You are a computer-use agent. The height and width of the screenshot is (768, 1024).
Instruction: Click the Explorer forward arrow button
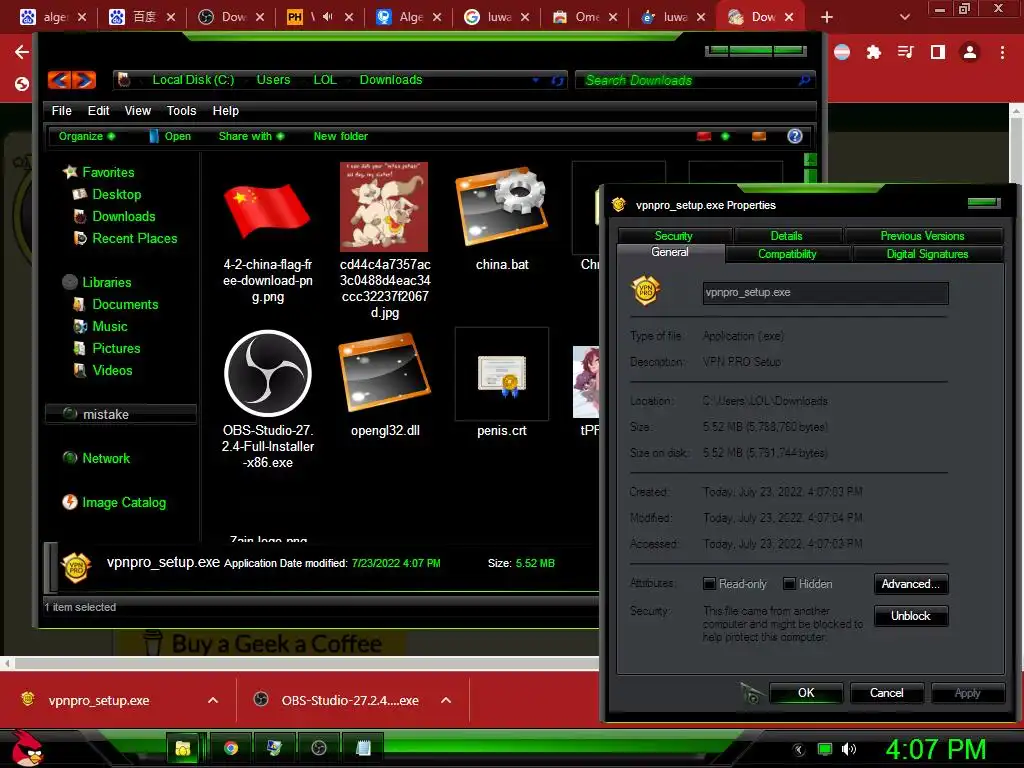[x=84, y=80]
